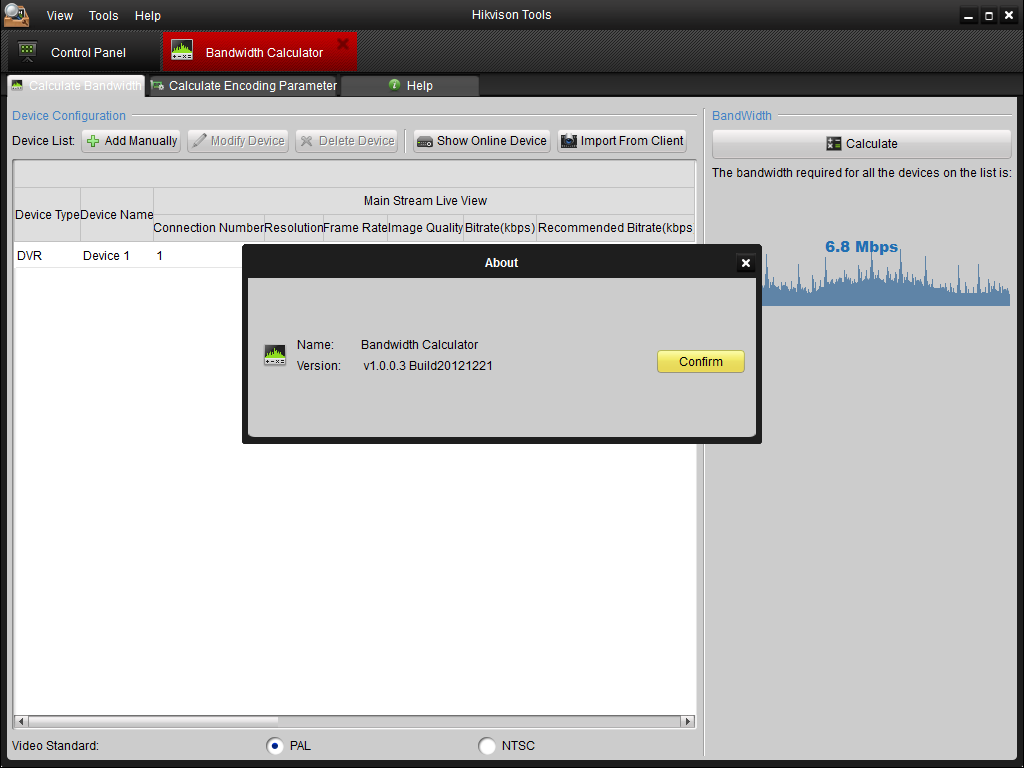Click the connection number value 1
1024x768 pixels.
point(159,256)
